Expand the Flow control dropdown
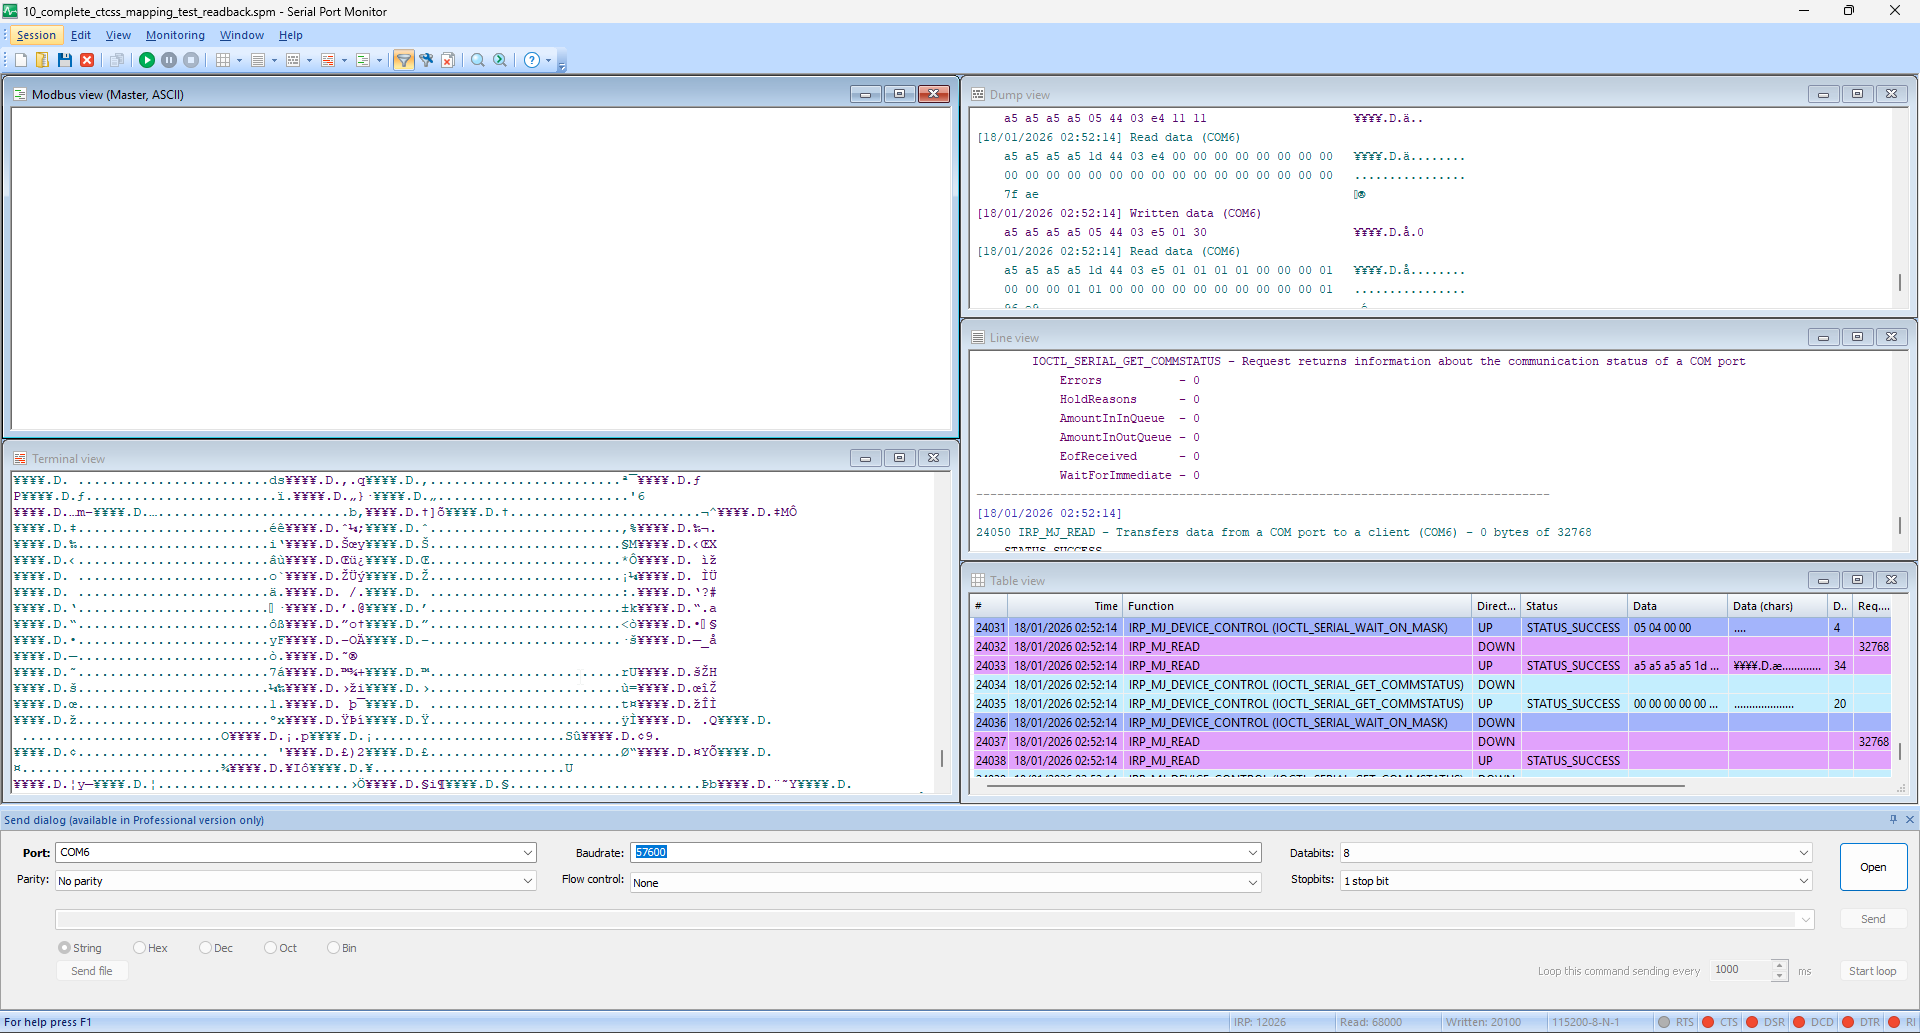 1253,883
